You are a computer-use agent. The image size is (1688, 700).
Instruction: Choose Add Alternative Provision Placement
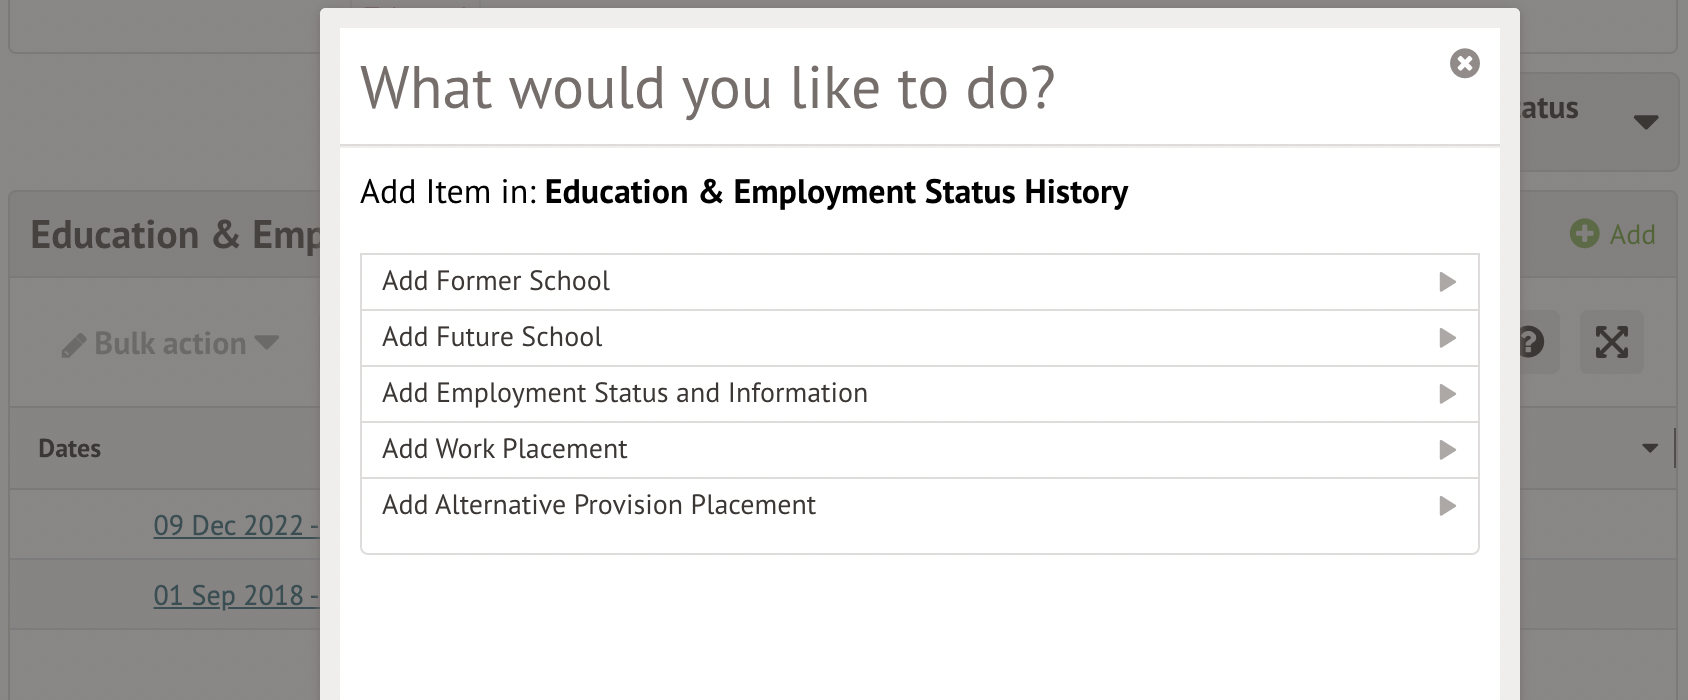(x=599, y=506)
